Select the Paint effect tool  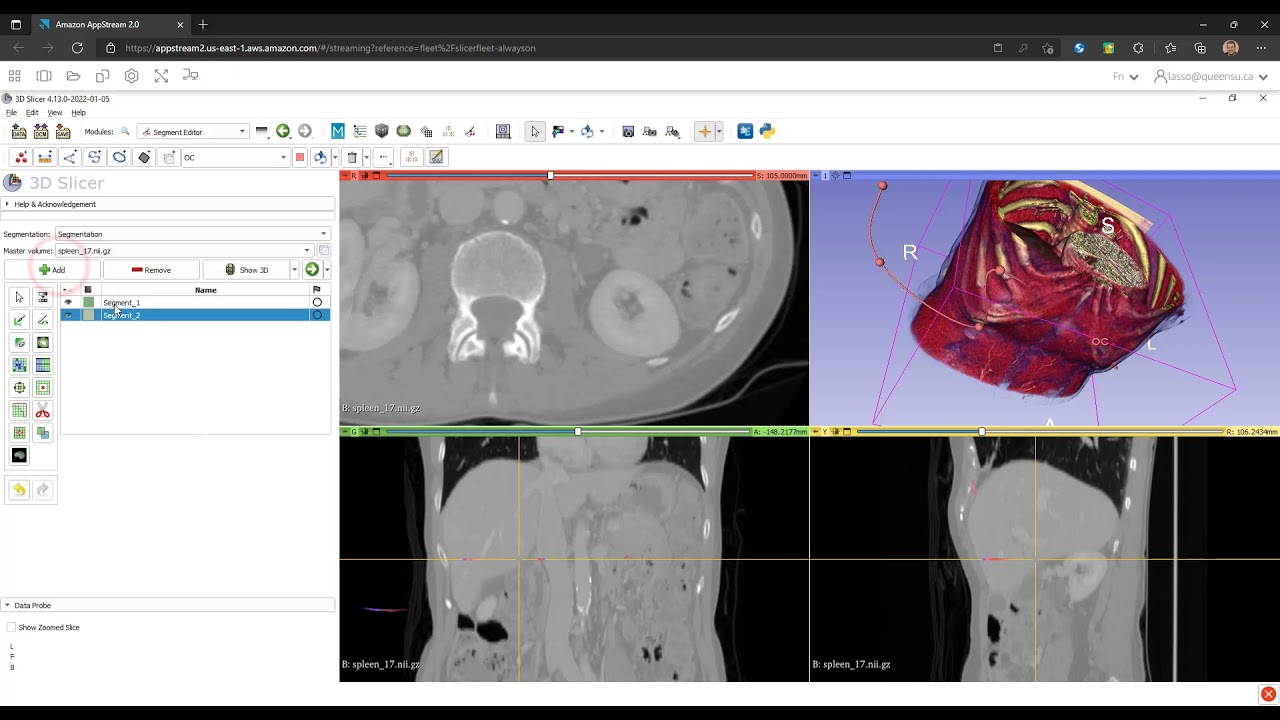(x=19, y=320)
